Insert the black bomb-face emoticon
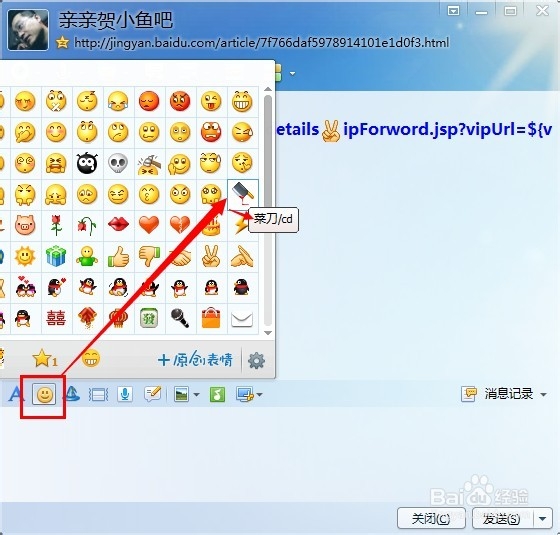This screenshot has width=560, height=535. 87,163
